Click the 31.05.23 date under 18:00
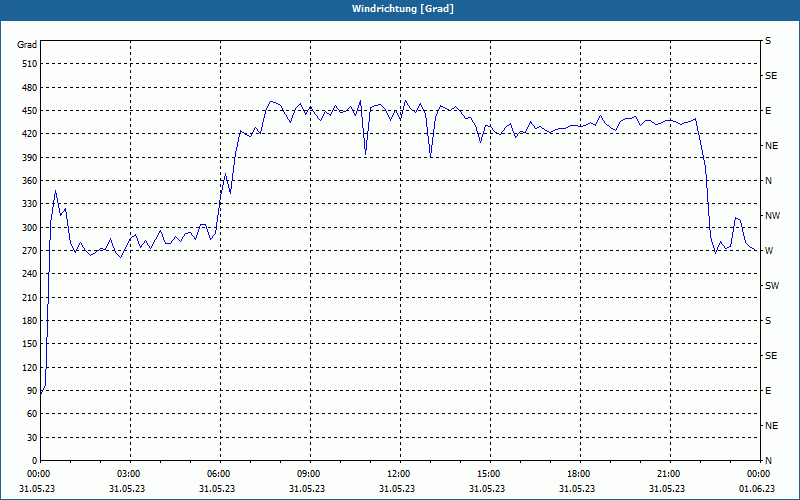Screen dimensions: 800x500 pyautogui.click(x=577, y=489)
